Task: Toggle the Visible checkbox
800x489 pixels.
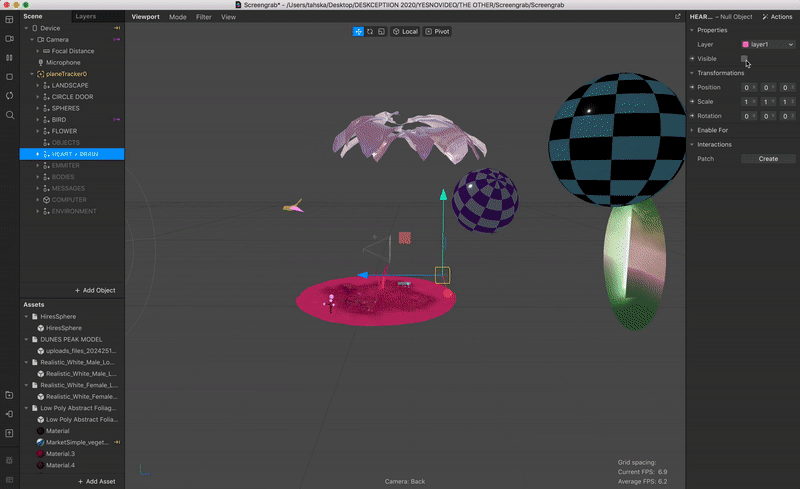Action: (x=744, y=59)
